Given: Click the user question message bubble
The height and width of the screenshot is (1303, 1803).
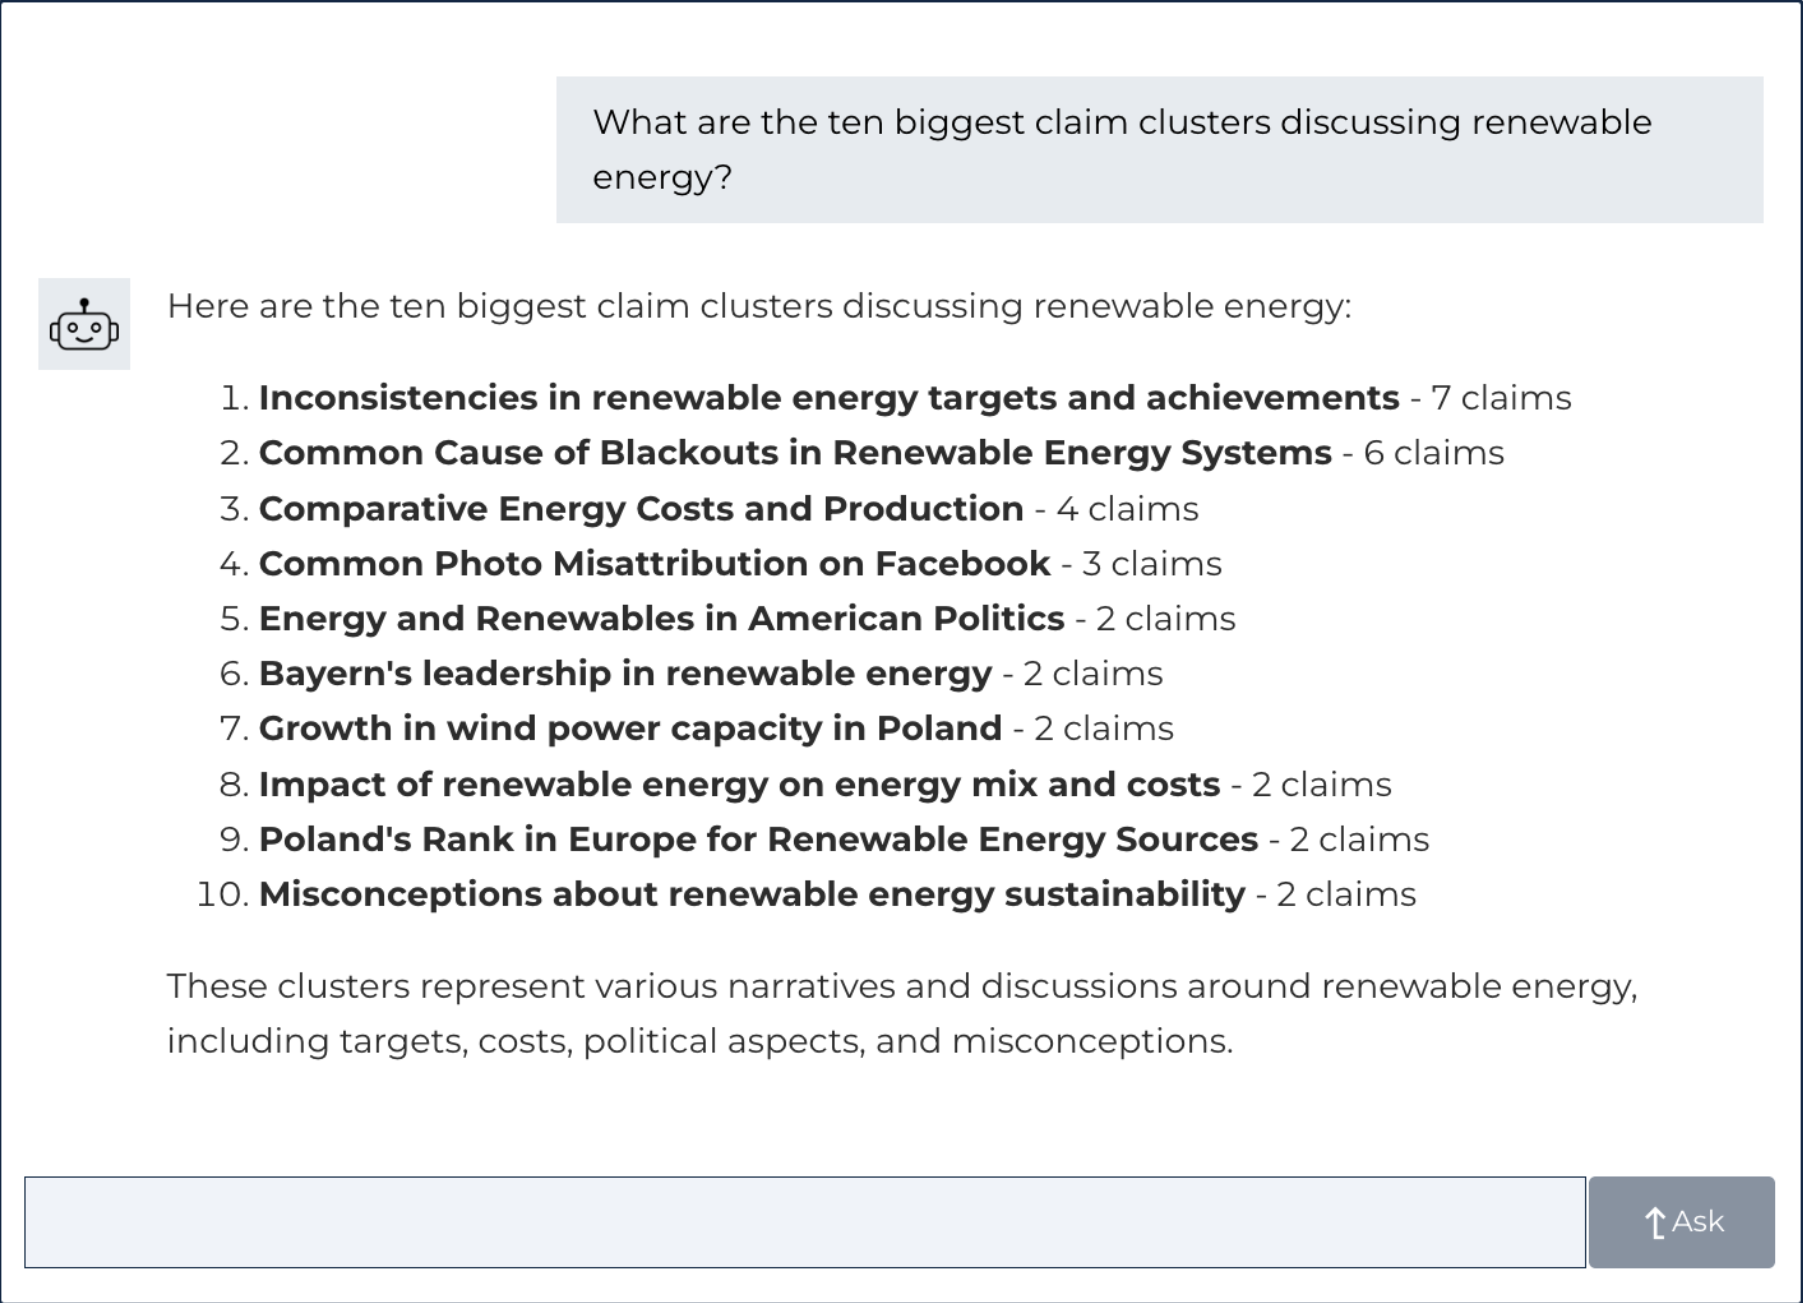Looking at the screenshot, I should pos(1158,150).
